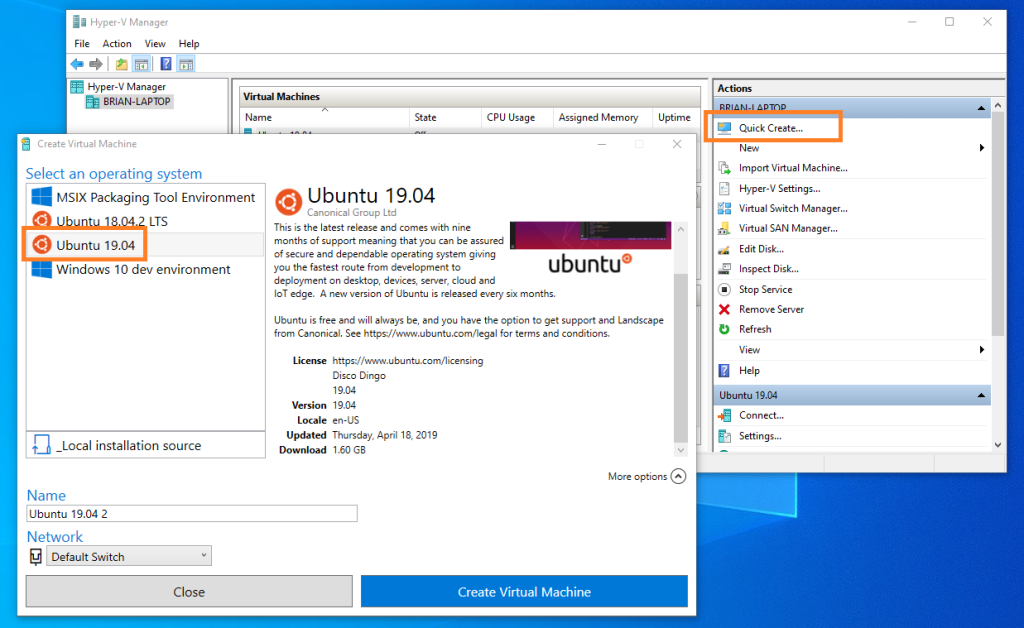Click the back navigation arrow in the toolbar
The height and width of the screenshot is (628, 1024).
tap(77, 63)
